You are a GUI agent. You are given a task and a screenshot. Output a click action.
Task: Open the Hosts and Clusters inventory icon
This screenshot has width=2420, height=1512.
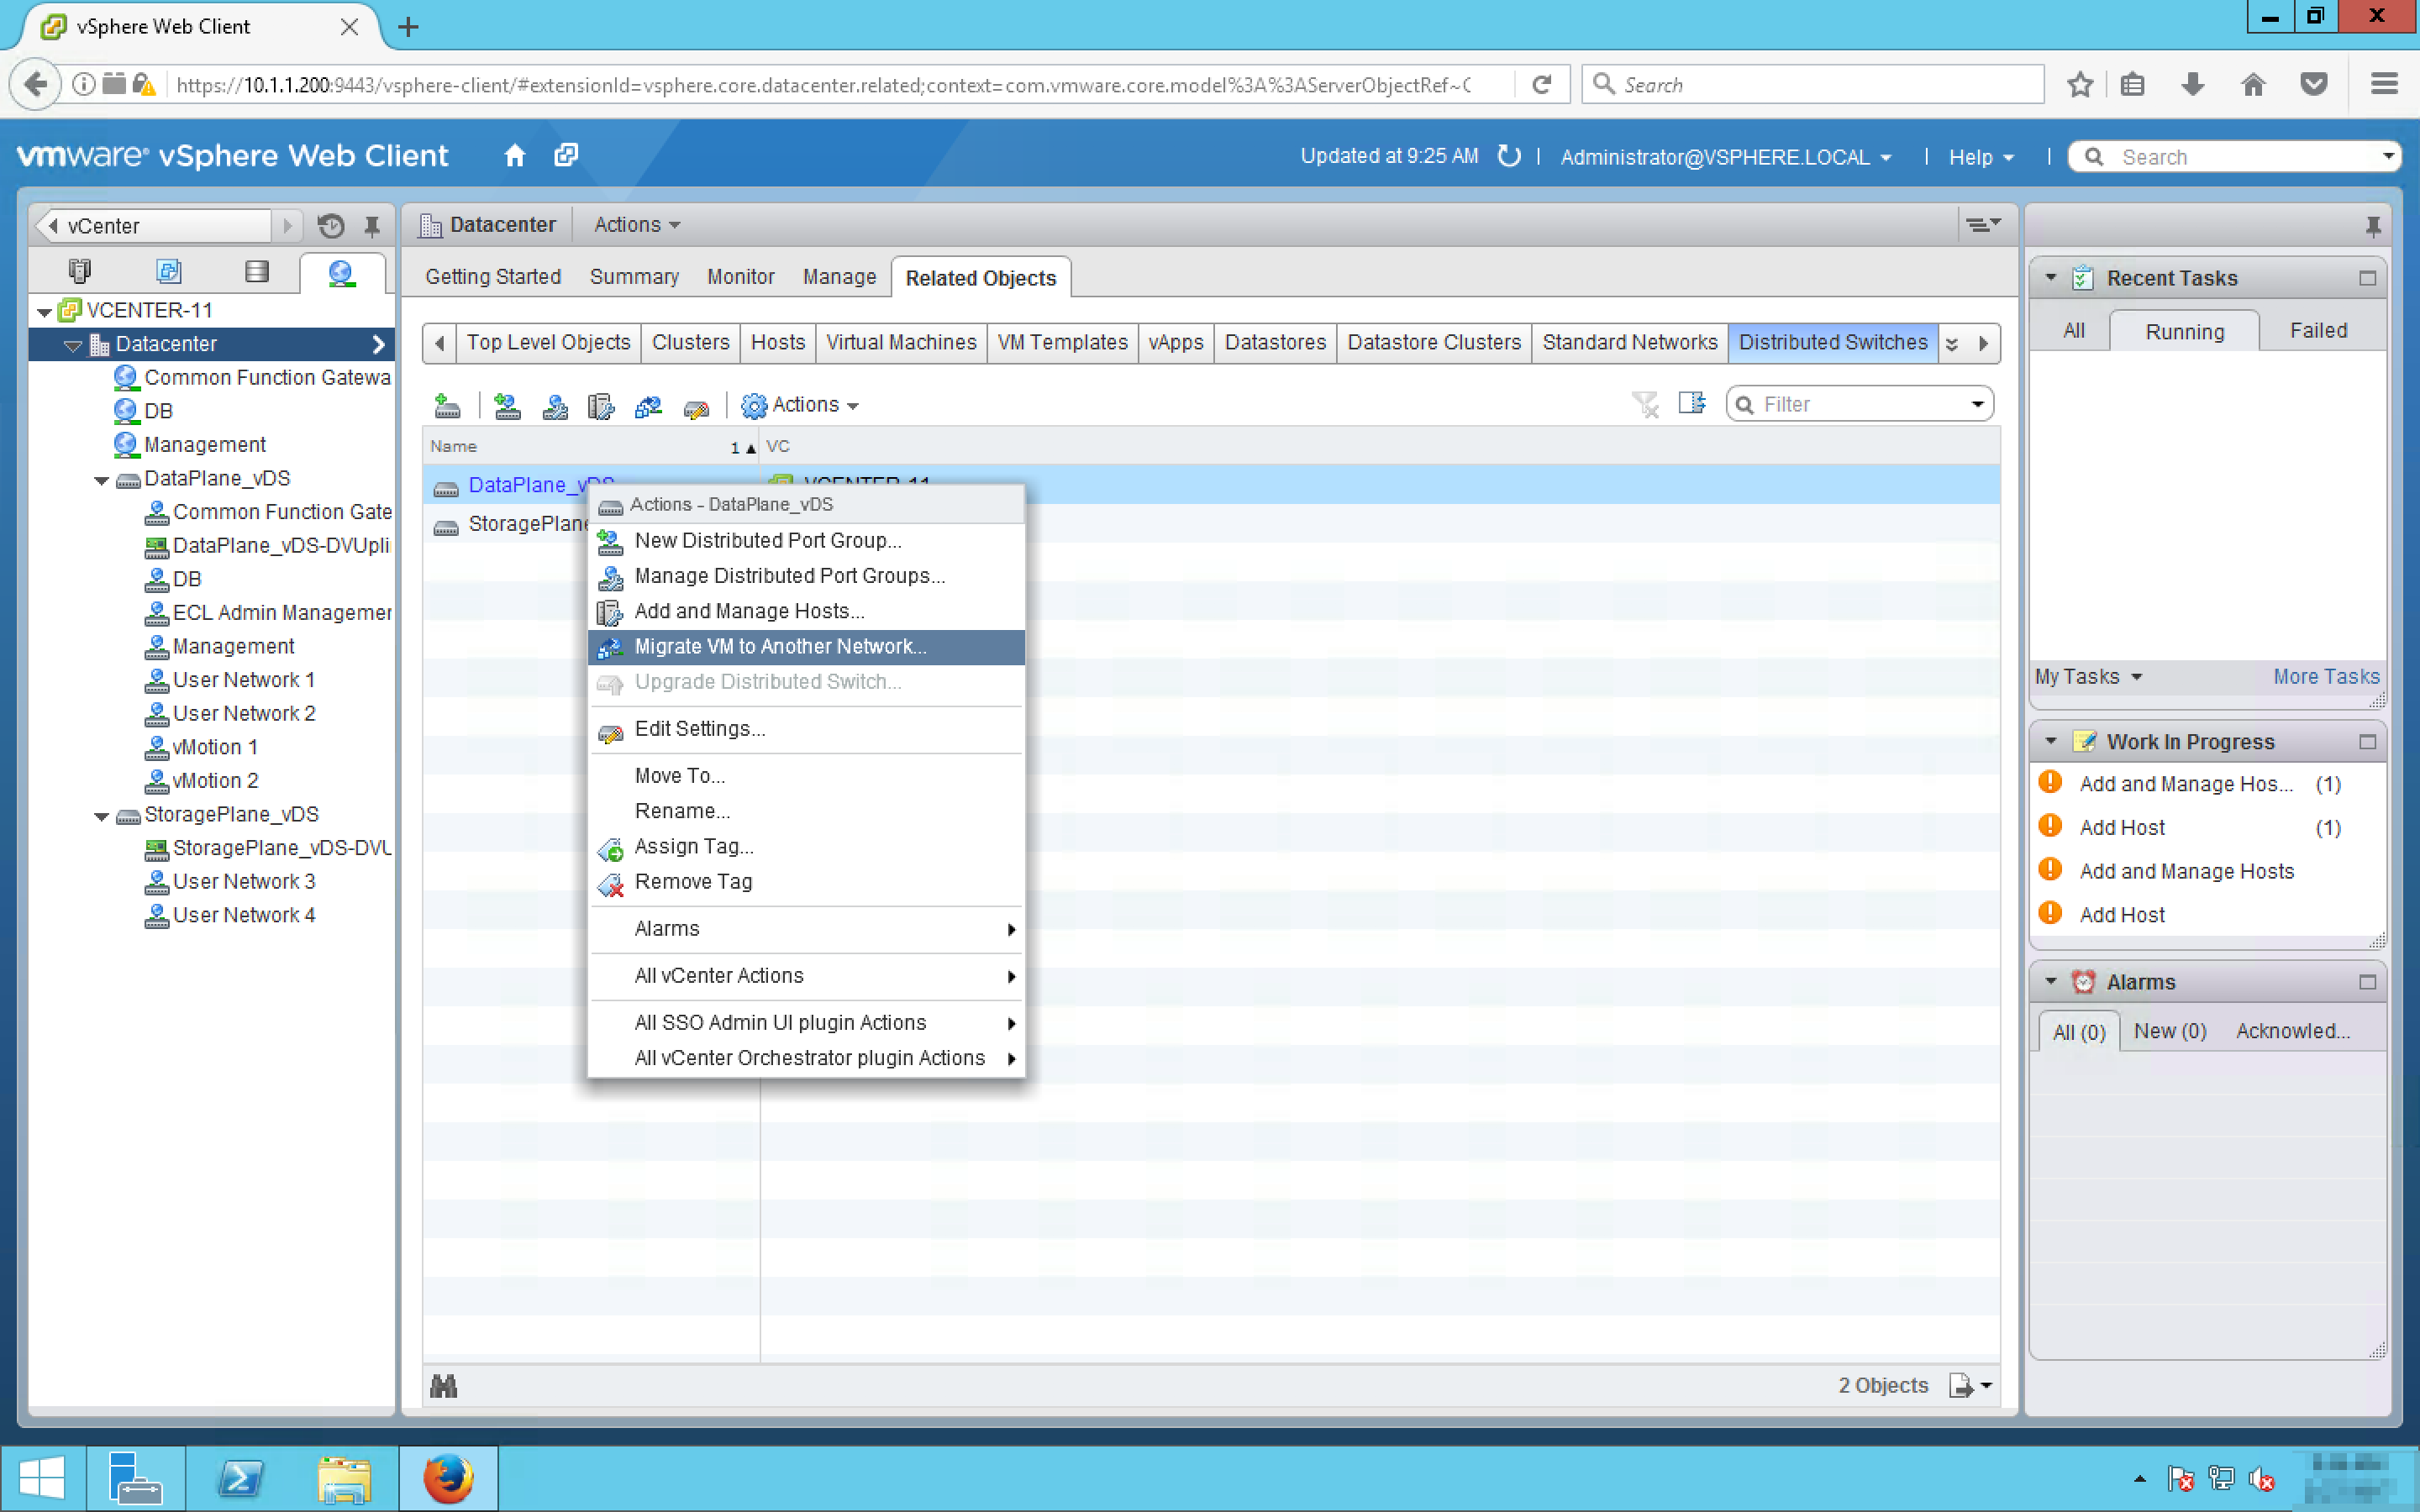(x=79, y=272)
